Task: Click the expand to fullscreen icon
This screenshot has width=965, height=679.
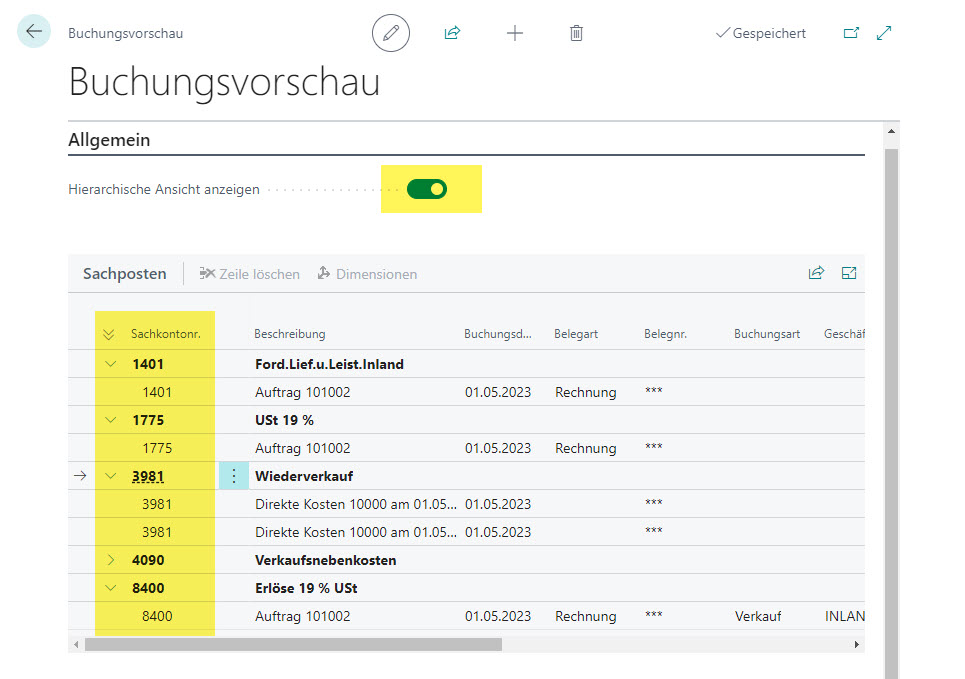Action: pos(884,33)
